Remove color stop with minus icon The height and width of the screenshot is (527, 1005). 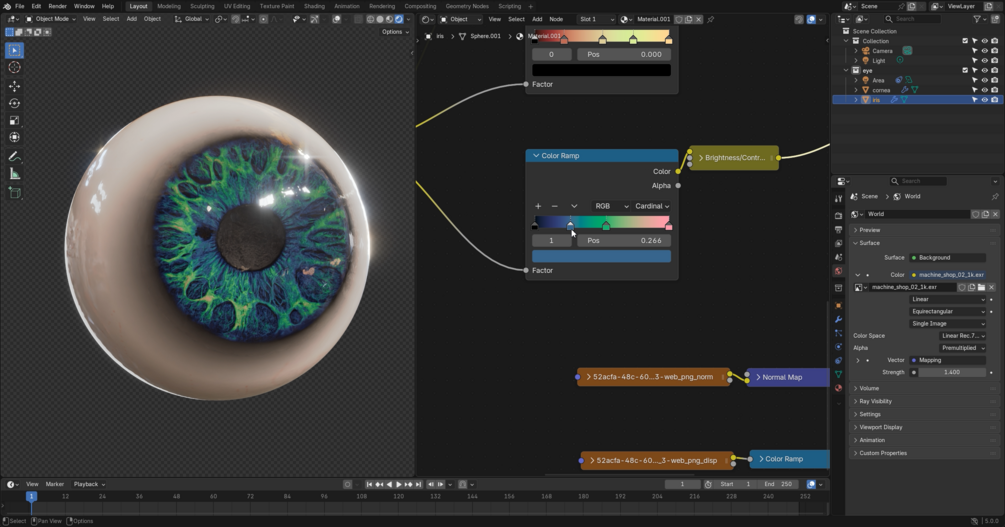(x=554, y=206)
